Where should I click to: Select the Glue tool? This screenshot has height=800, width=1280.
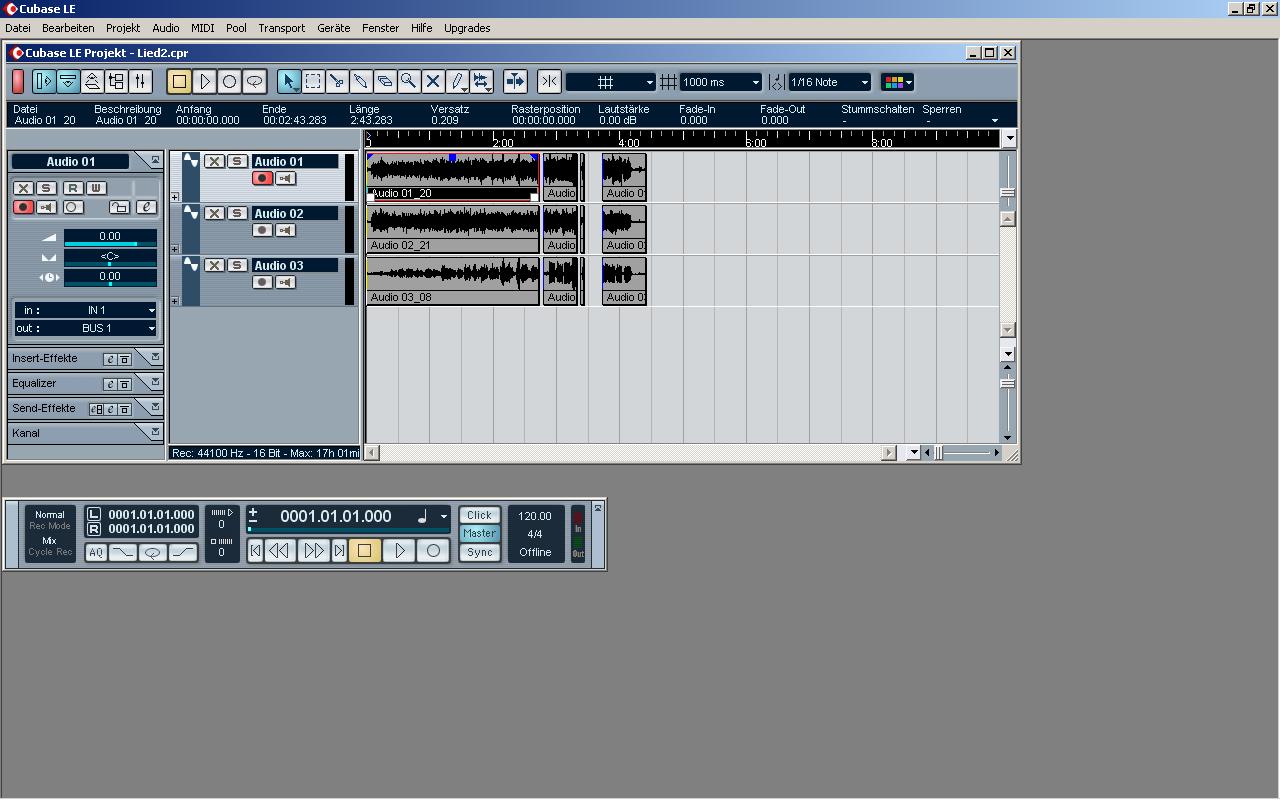pos(361,82)
